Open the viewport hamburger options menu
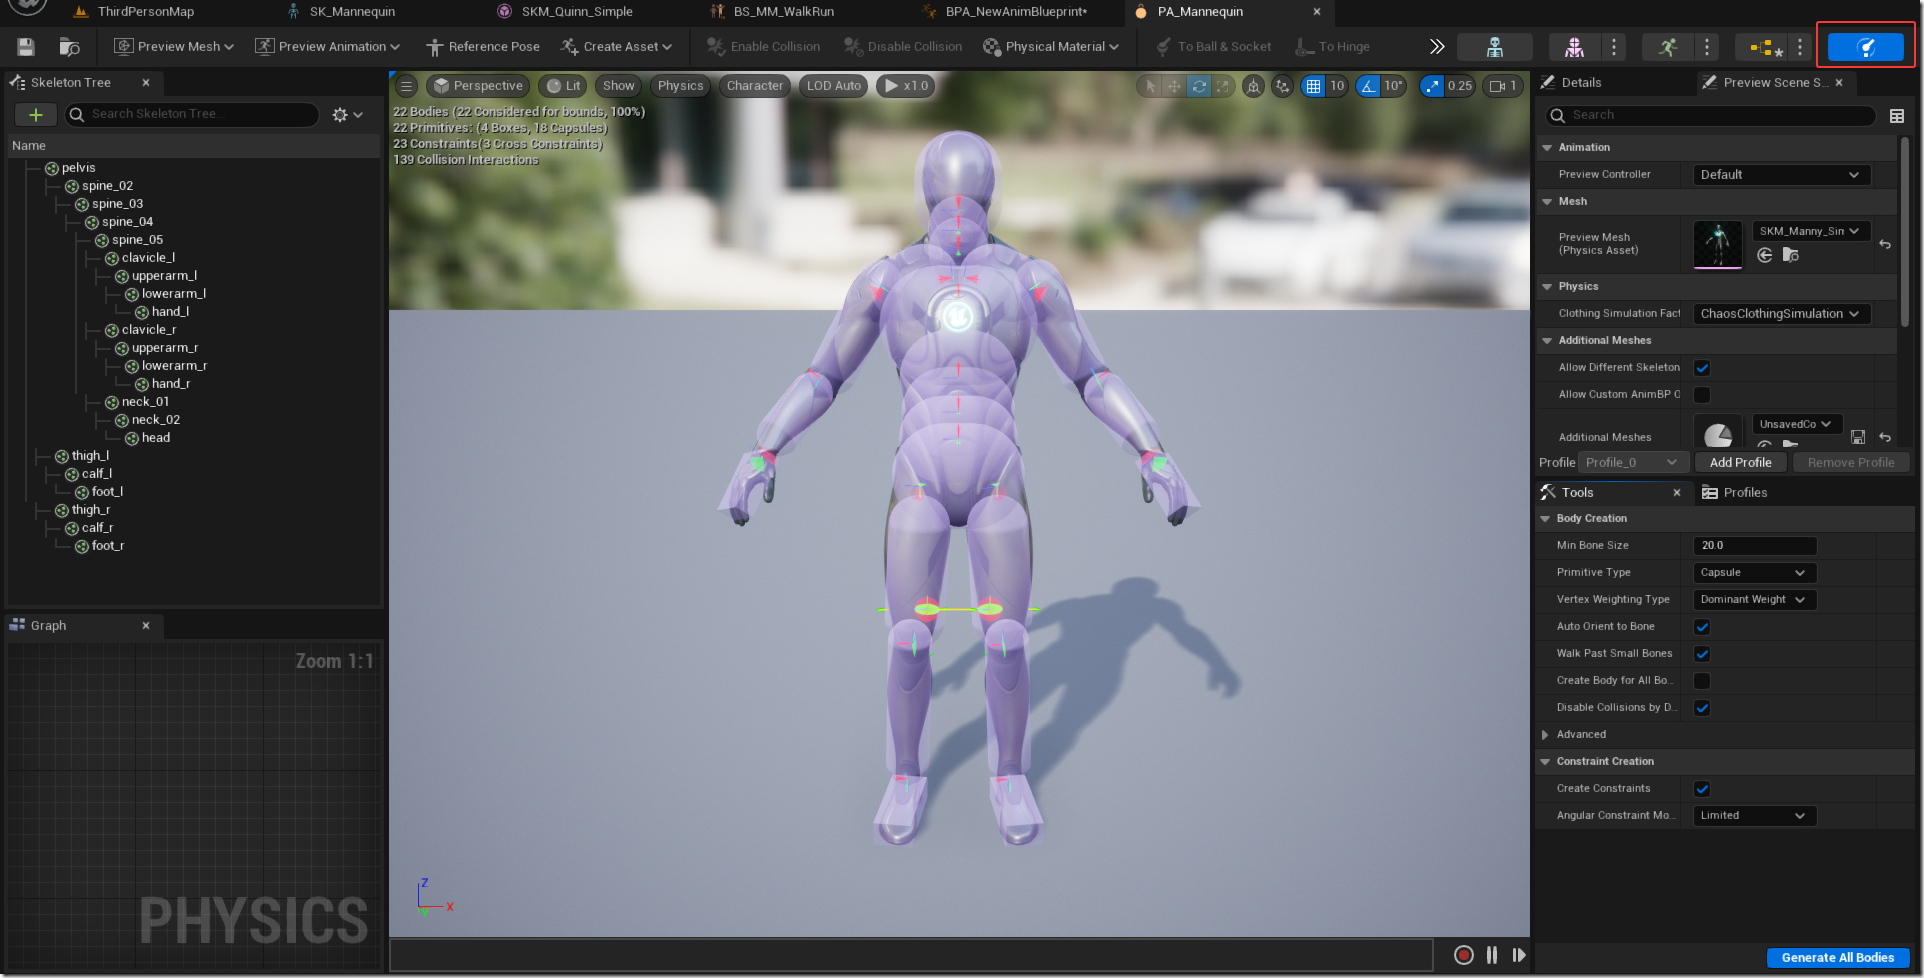 407,86
